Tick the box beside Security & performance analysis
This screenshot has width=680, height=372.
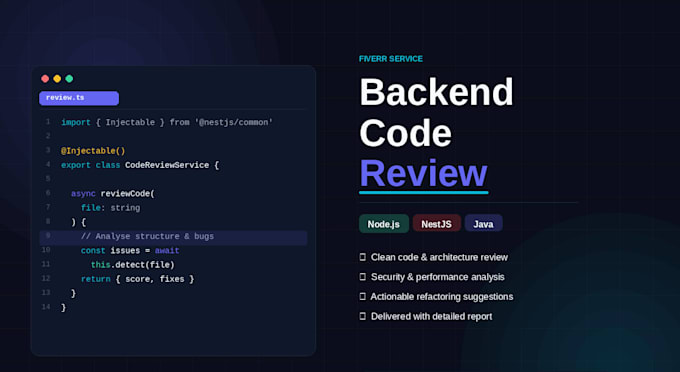pyautogui.click(x=363, y=277)
